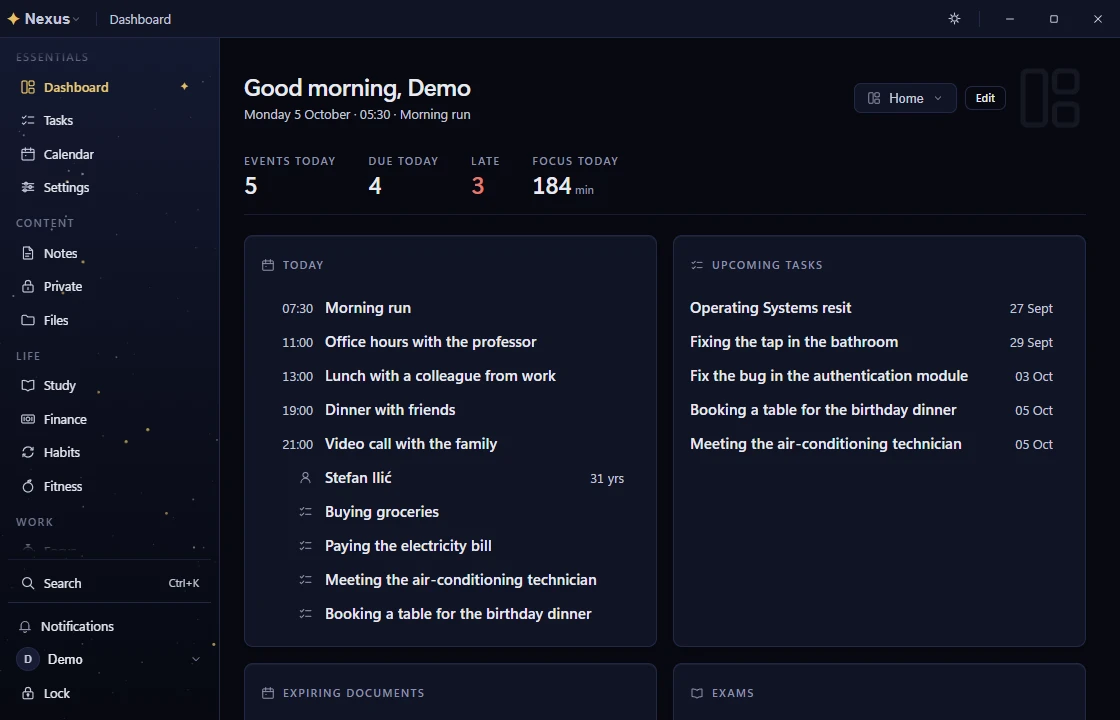Expand the Demo account chevron
This screenshot has width=1120, height=720.
coord(196,659)
